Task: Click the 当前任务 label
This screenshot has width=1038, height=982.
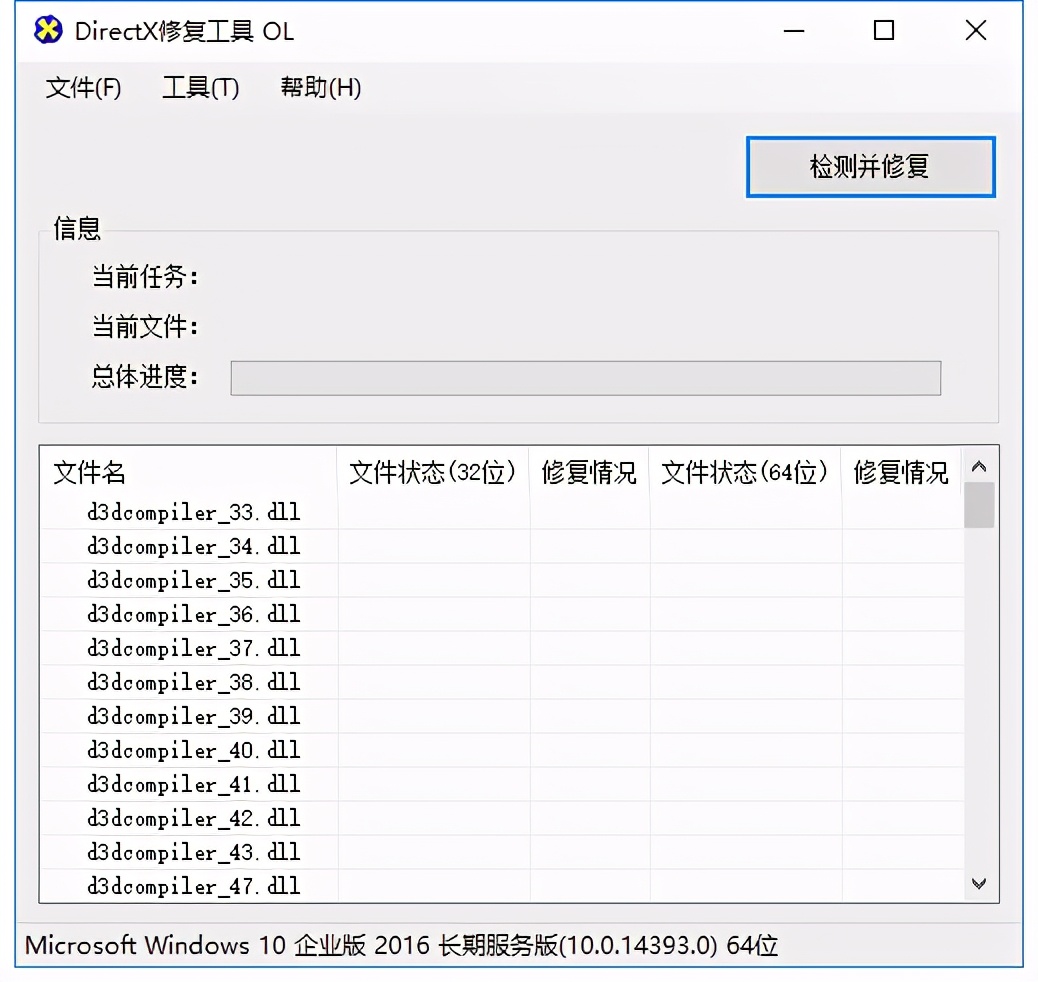Action: pyautogui.click(x=144, y=277)
